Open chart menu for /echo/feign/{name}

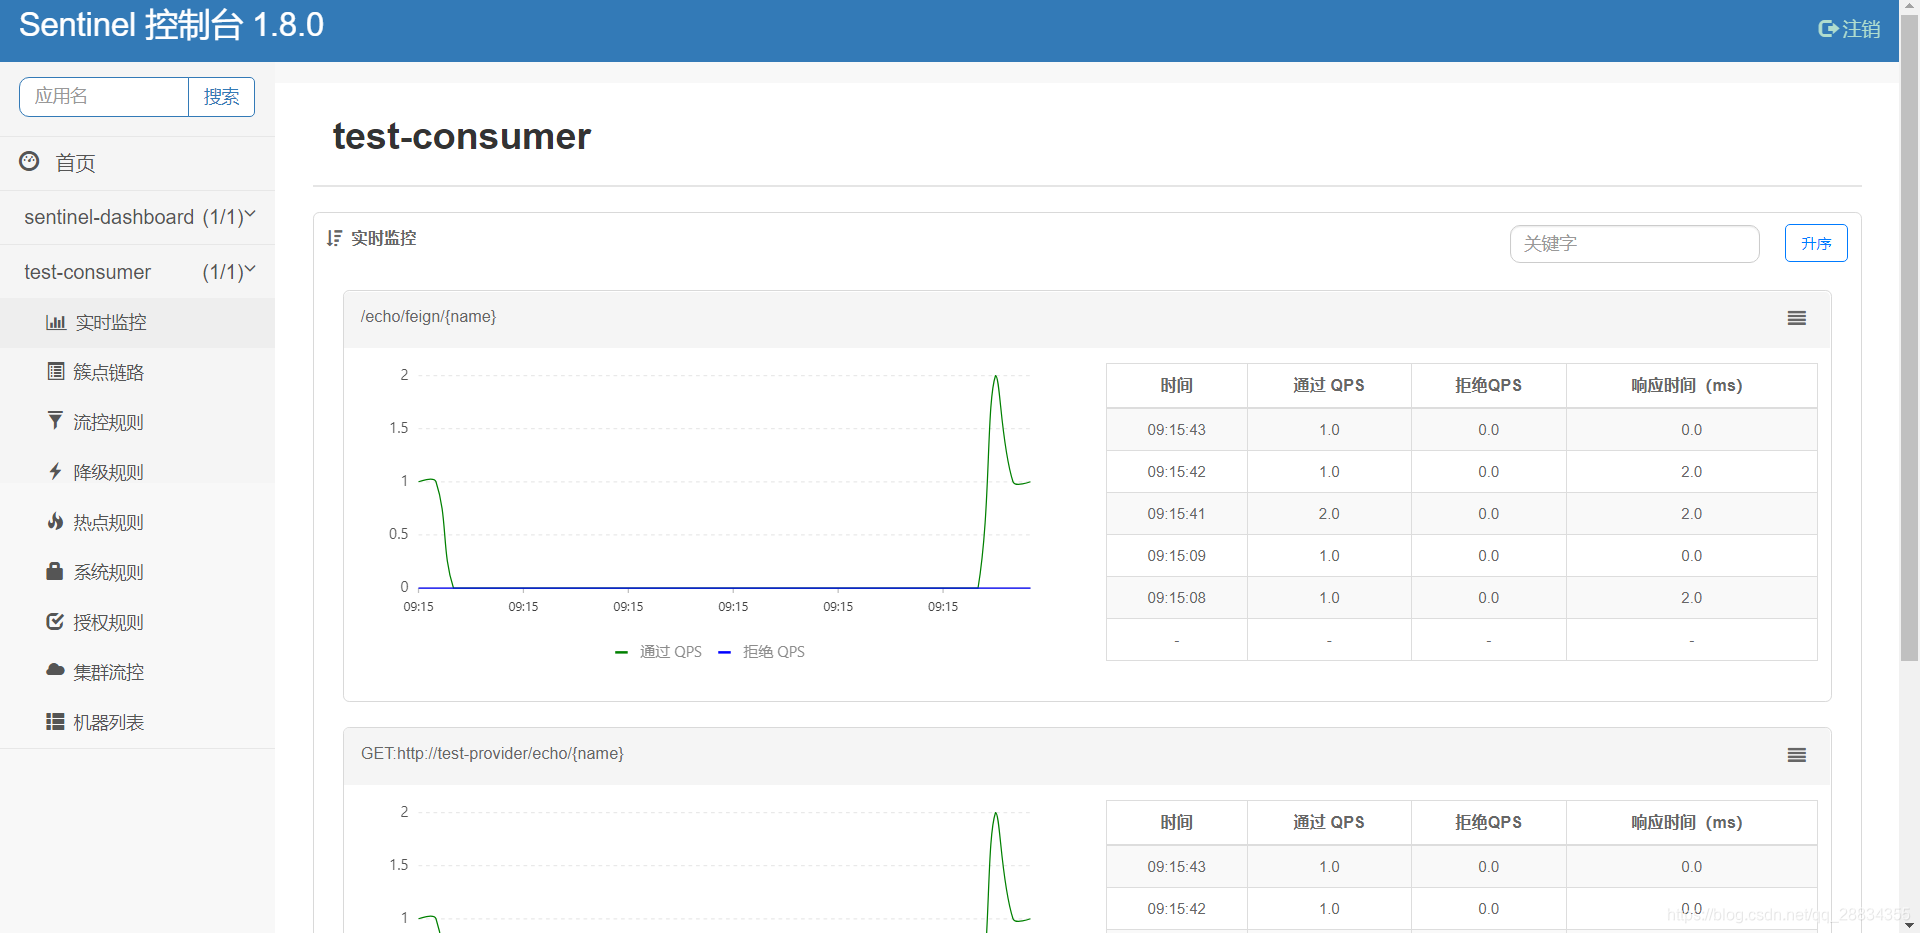pyautogui.click(x=1797, y=318)
